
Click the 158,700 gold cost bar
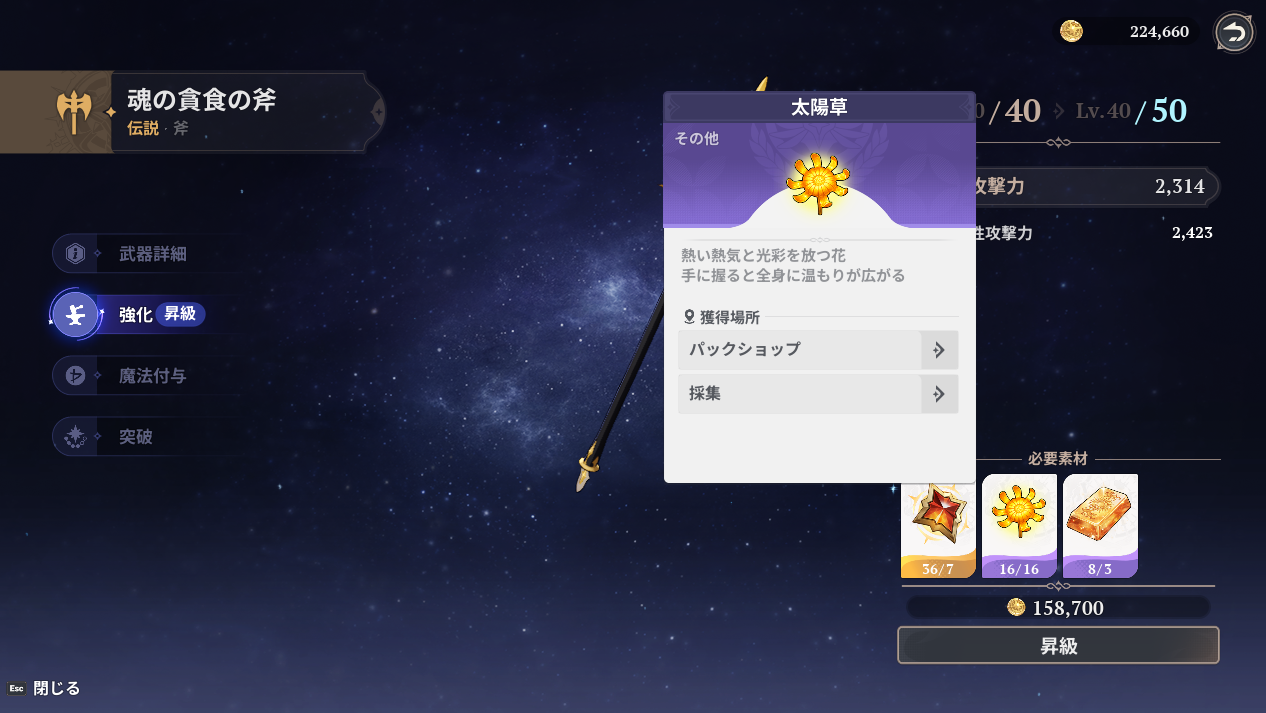point(1058,607)
